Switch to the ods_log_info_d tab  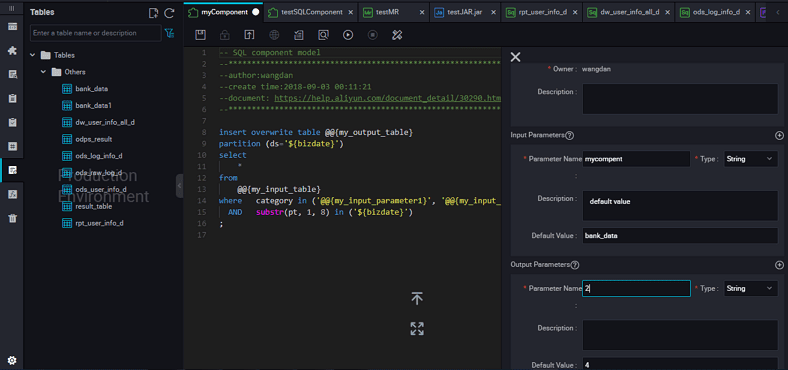coord(716,12)
